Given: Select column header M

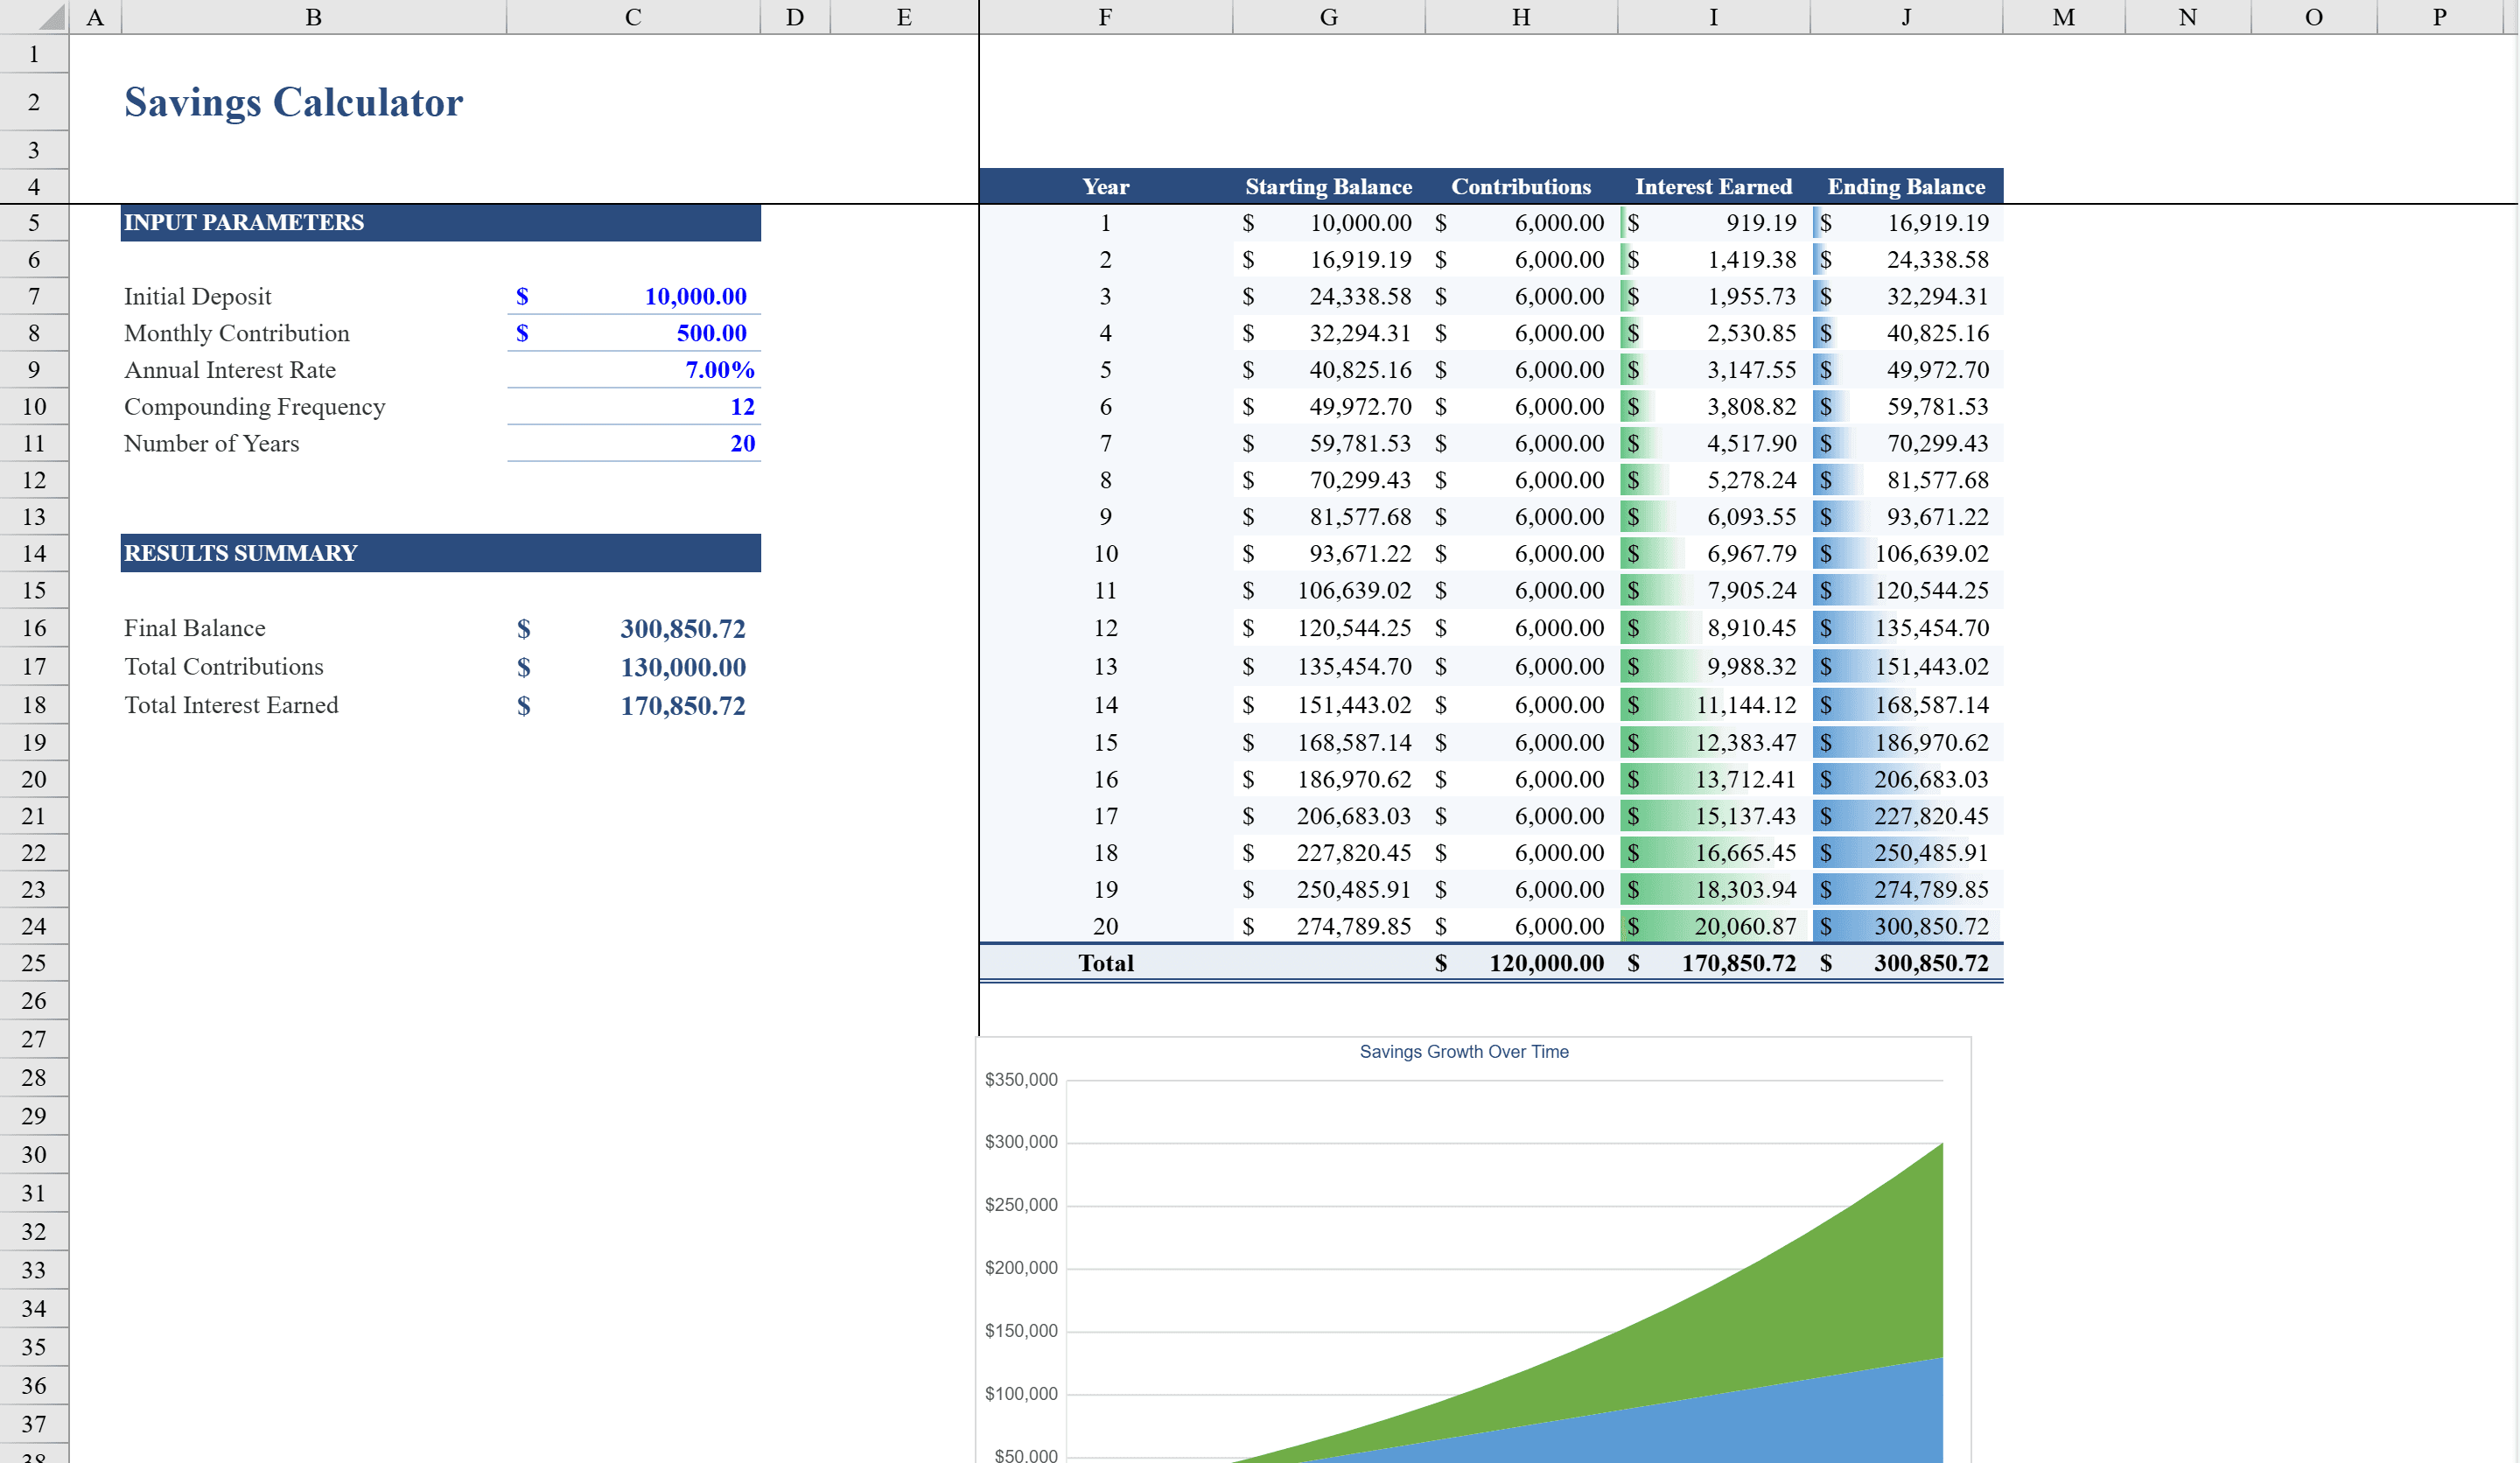Looking at the screenshot, I should click(x=2062, y=16).
